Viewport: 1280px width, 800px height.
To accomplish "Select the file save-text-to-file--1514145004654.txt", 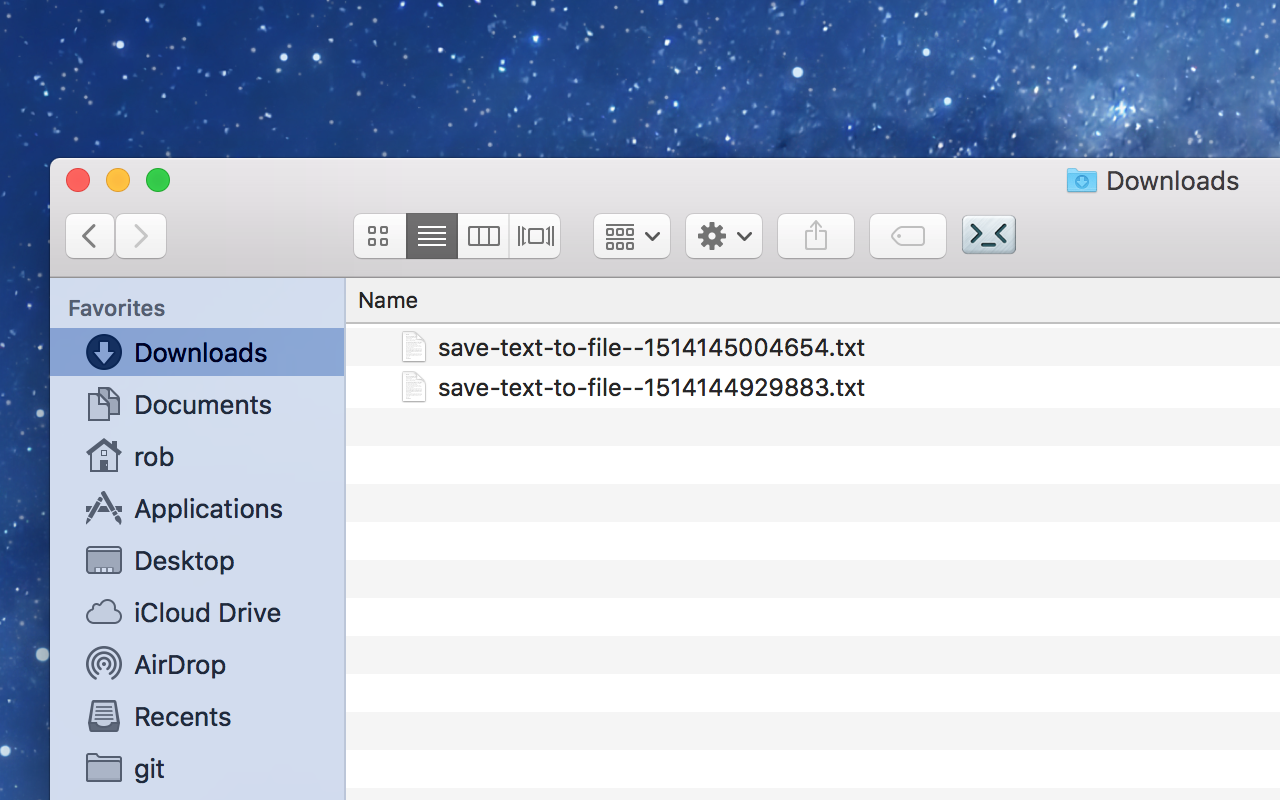I will click(x=651, y=347).
